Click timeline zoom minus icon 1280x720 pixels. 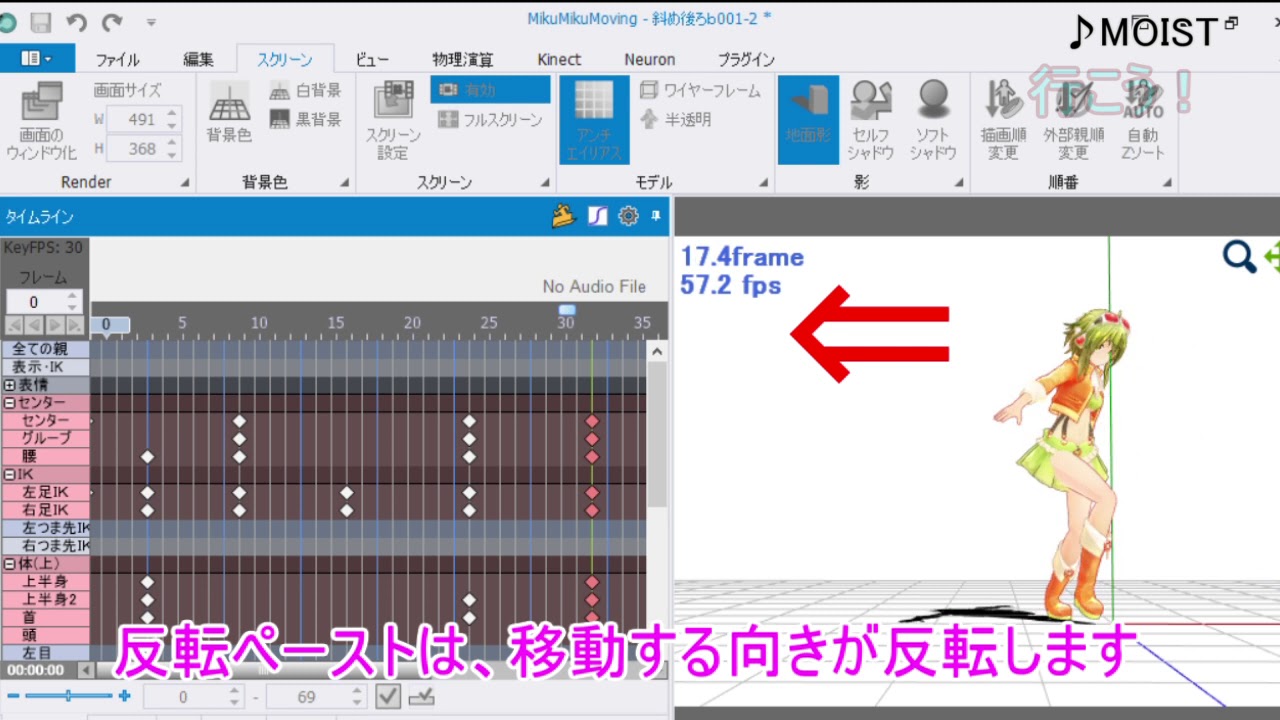13,696
